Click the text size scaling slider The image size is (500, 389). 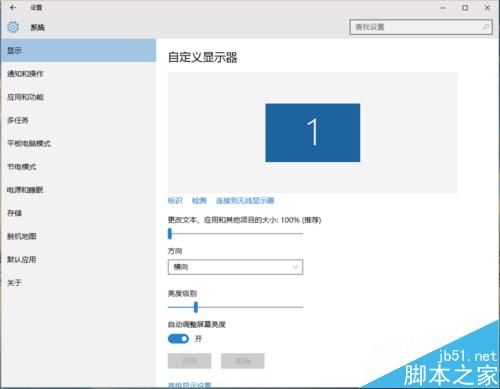(236, 234)
